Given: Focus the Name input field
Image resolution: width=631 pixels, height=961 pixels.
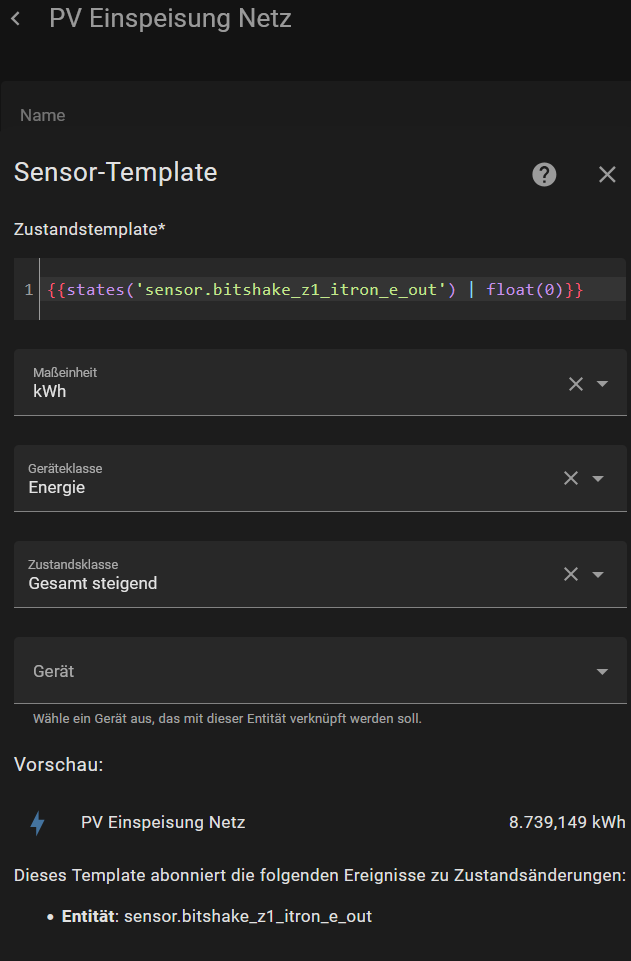Looking at the screenshot, I should pos(316,115).
